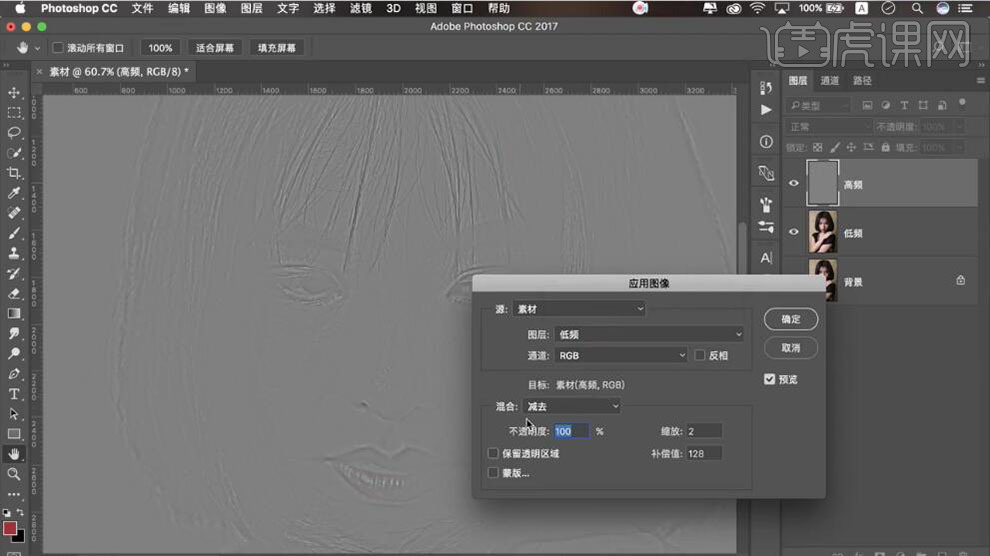This screenshot has width=990, height=556.
Task: Select the Crop tool
Action: (x=14, y=173)
